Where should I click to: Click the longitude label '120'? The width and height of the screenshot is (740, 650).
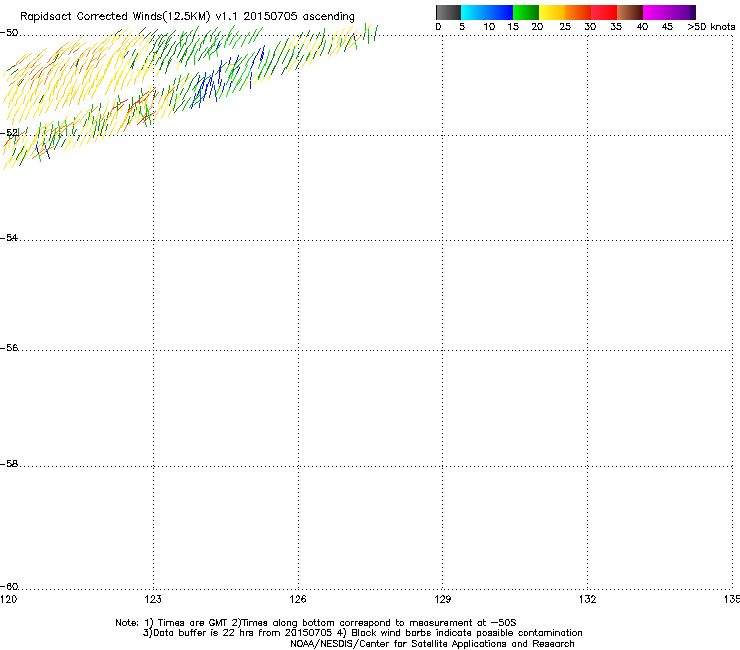[x=8, y=599]
